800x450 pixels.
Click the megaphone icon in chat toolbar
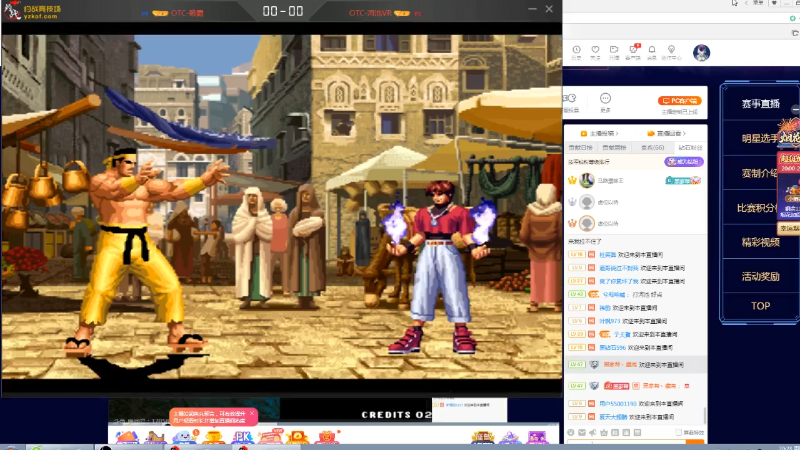(593, 432)
